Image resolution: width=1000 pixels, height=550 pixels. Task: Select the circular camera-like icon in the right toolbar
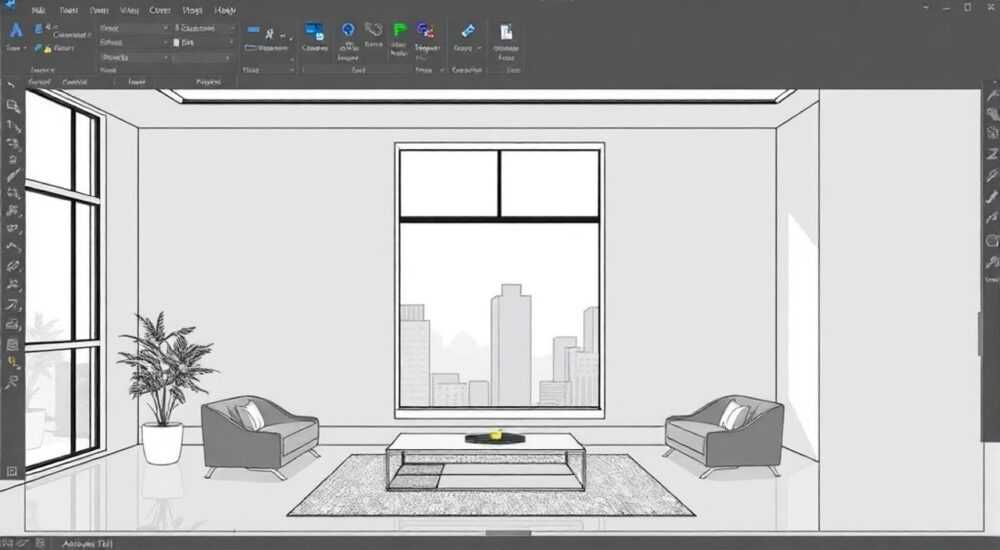click(x=992, y=241)
